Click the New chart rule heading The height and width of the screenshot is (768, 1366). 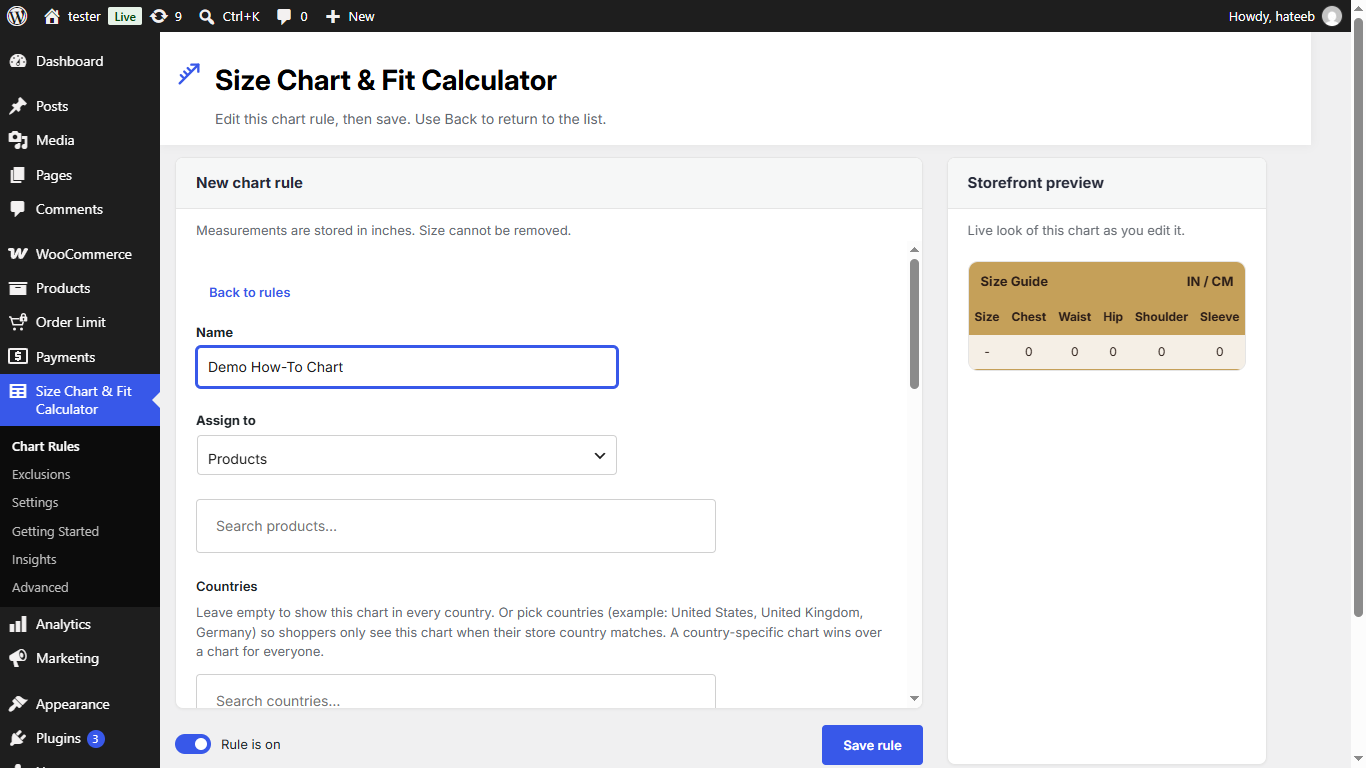tap(249, 183)
